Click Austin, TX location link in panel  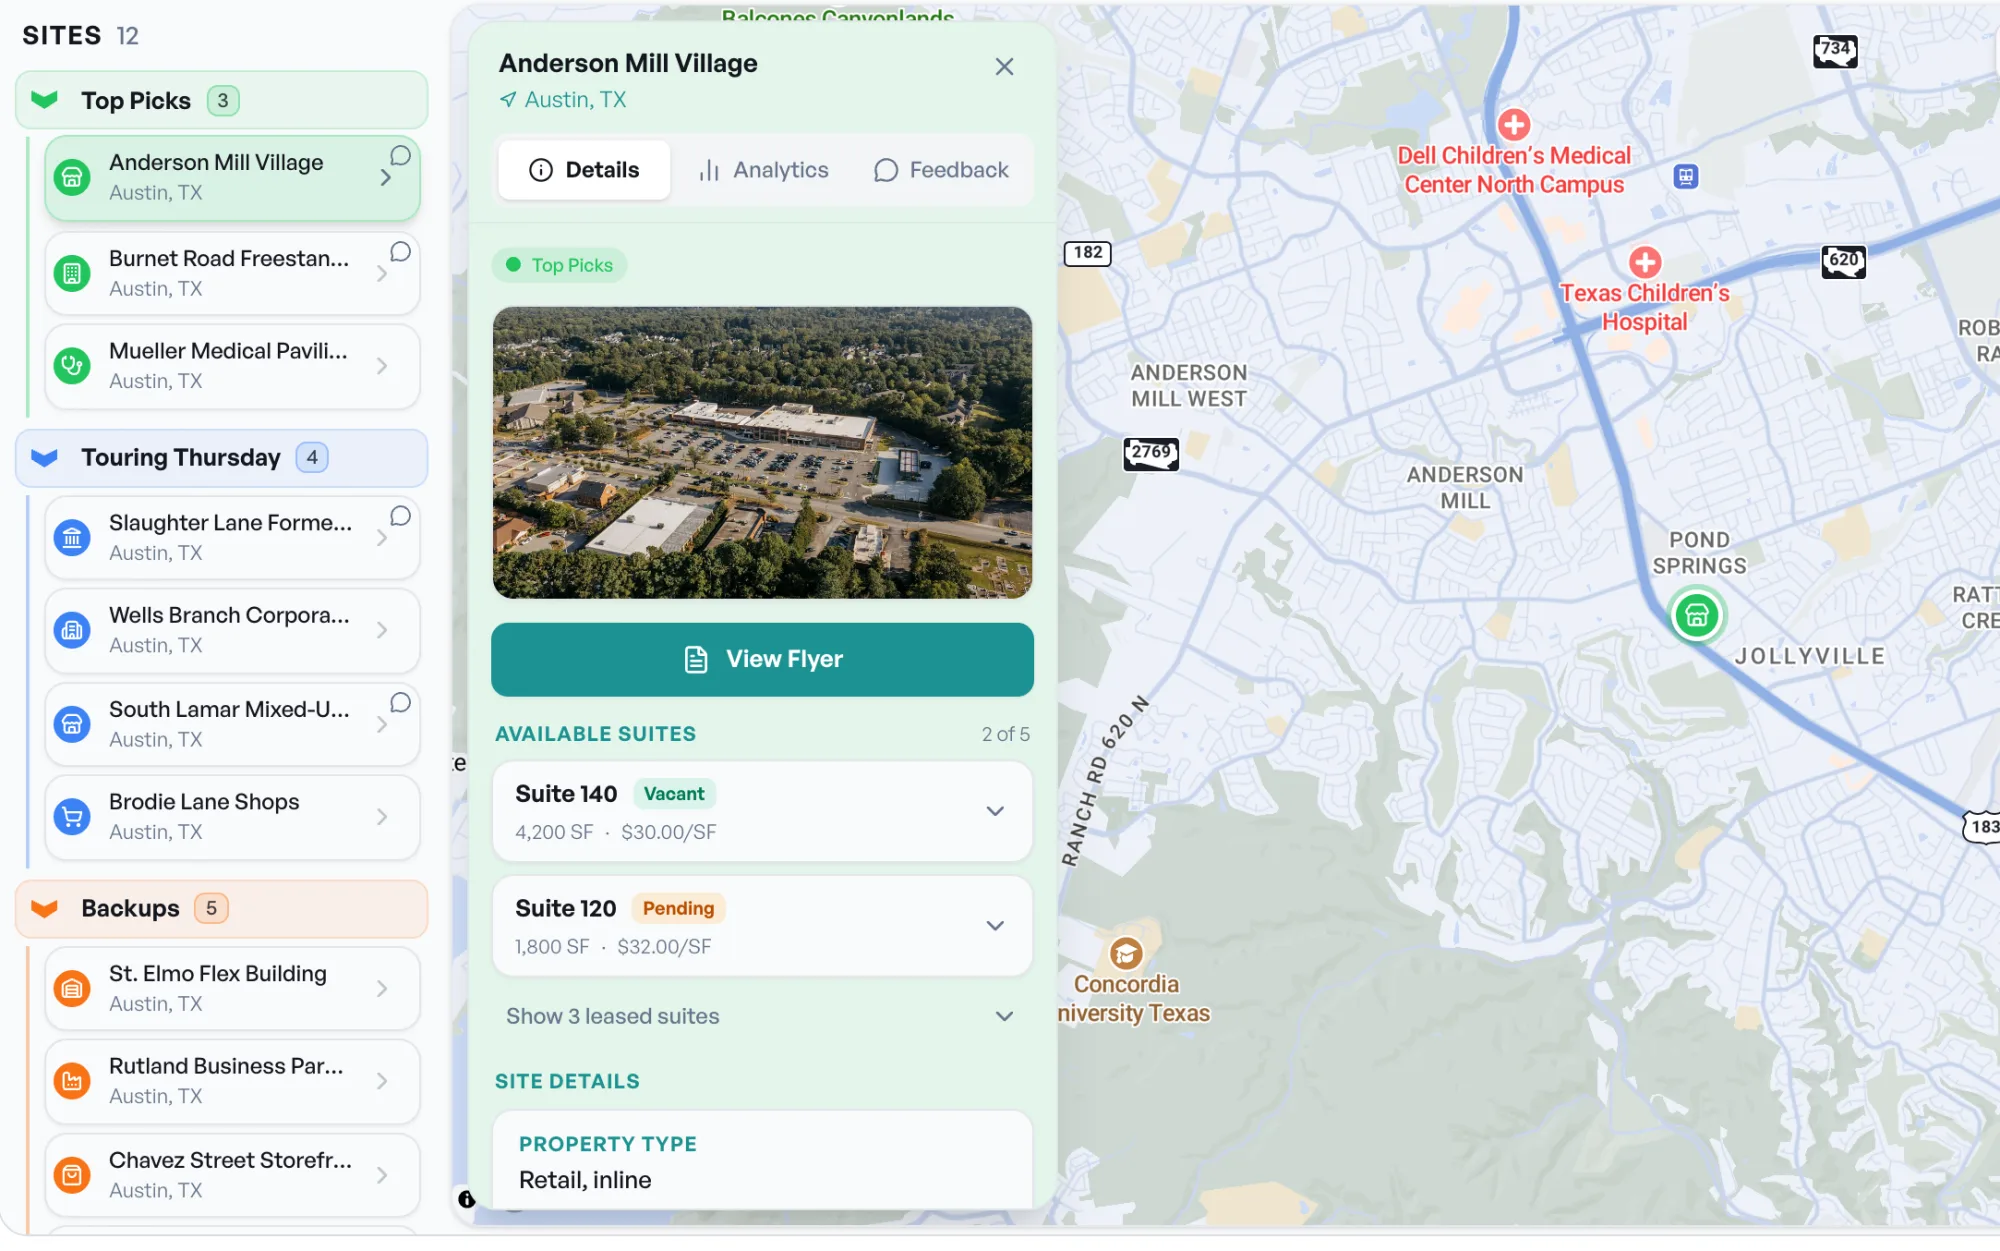(x=575, y=100)
